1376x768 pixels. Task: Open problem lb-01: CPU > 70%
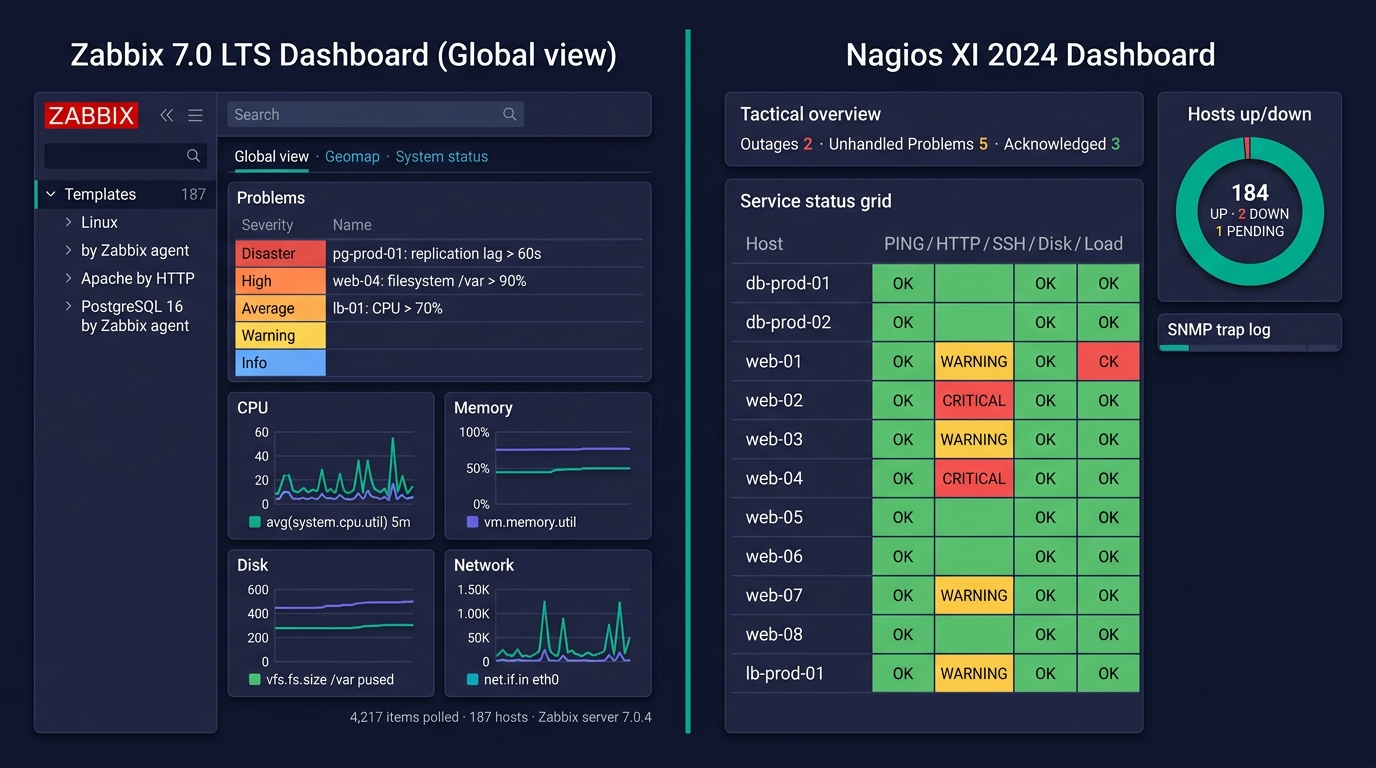click(x=388, y=308)
